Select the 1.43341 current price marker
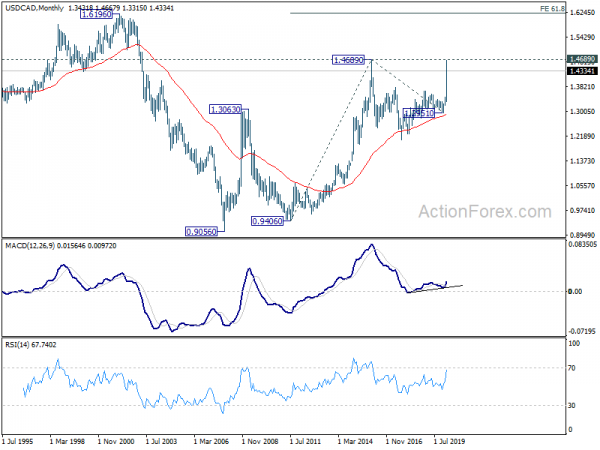Screen dimensions: 600x450 pyautogui.click(x=582, y=71)
